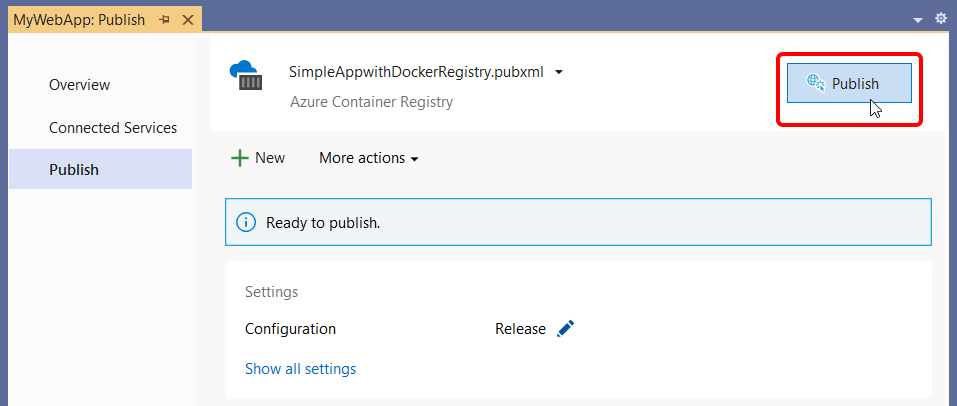
Task: Click the info icon in the status banner
Action: (246, 222)
